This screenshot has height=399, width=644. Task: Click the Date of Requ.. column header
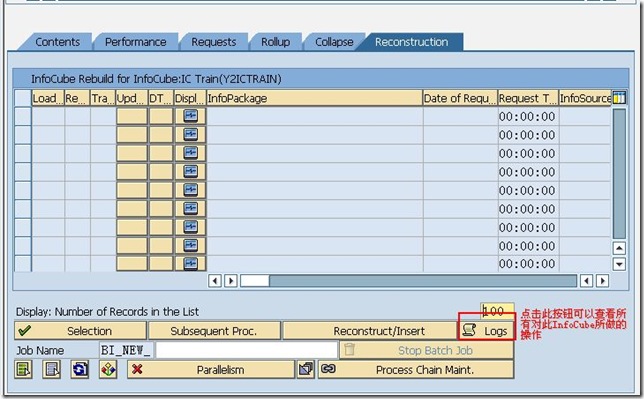(x=460, y=98)
